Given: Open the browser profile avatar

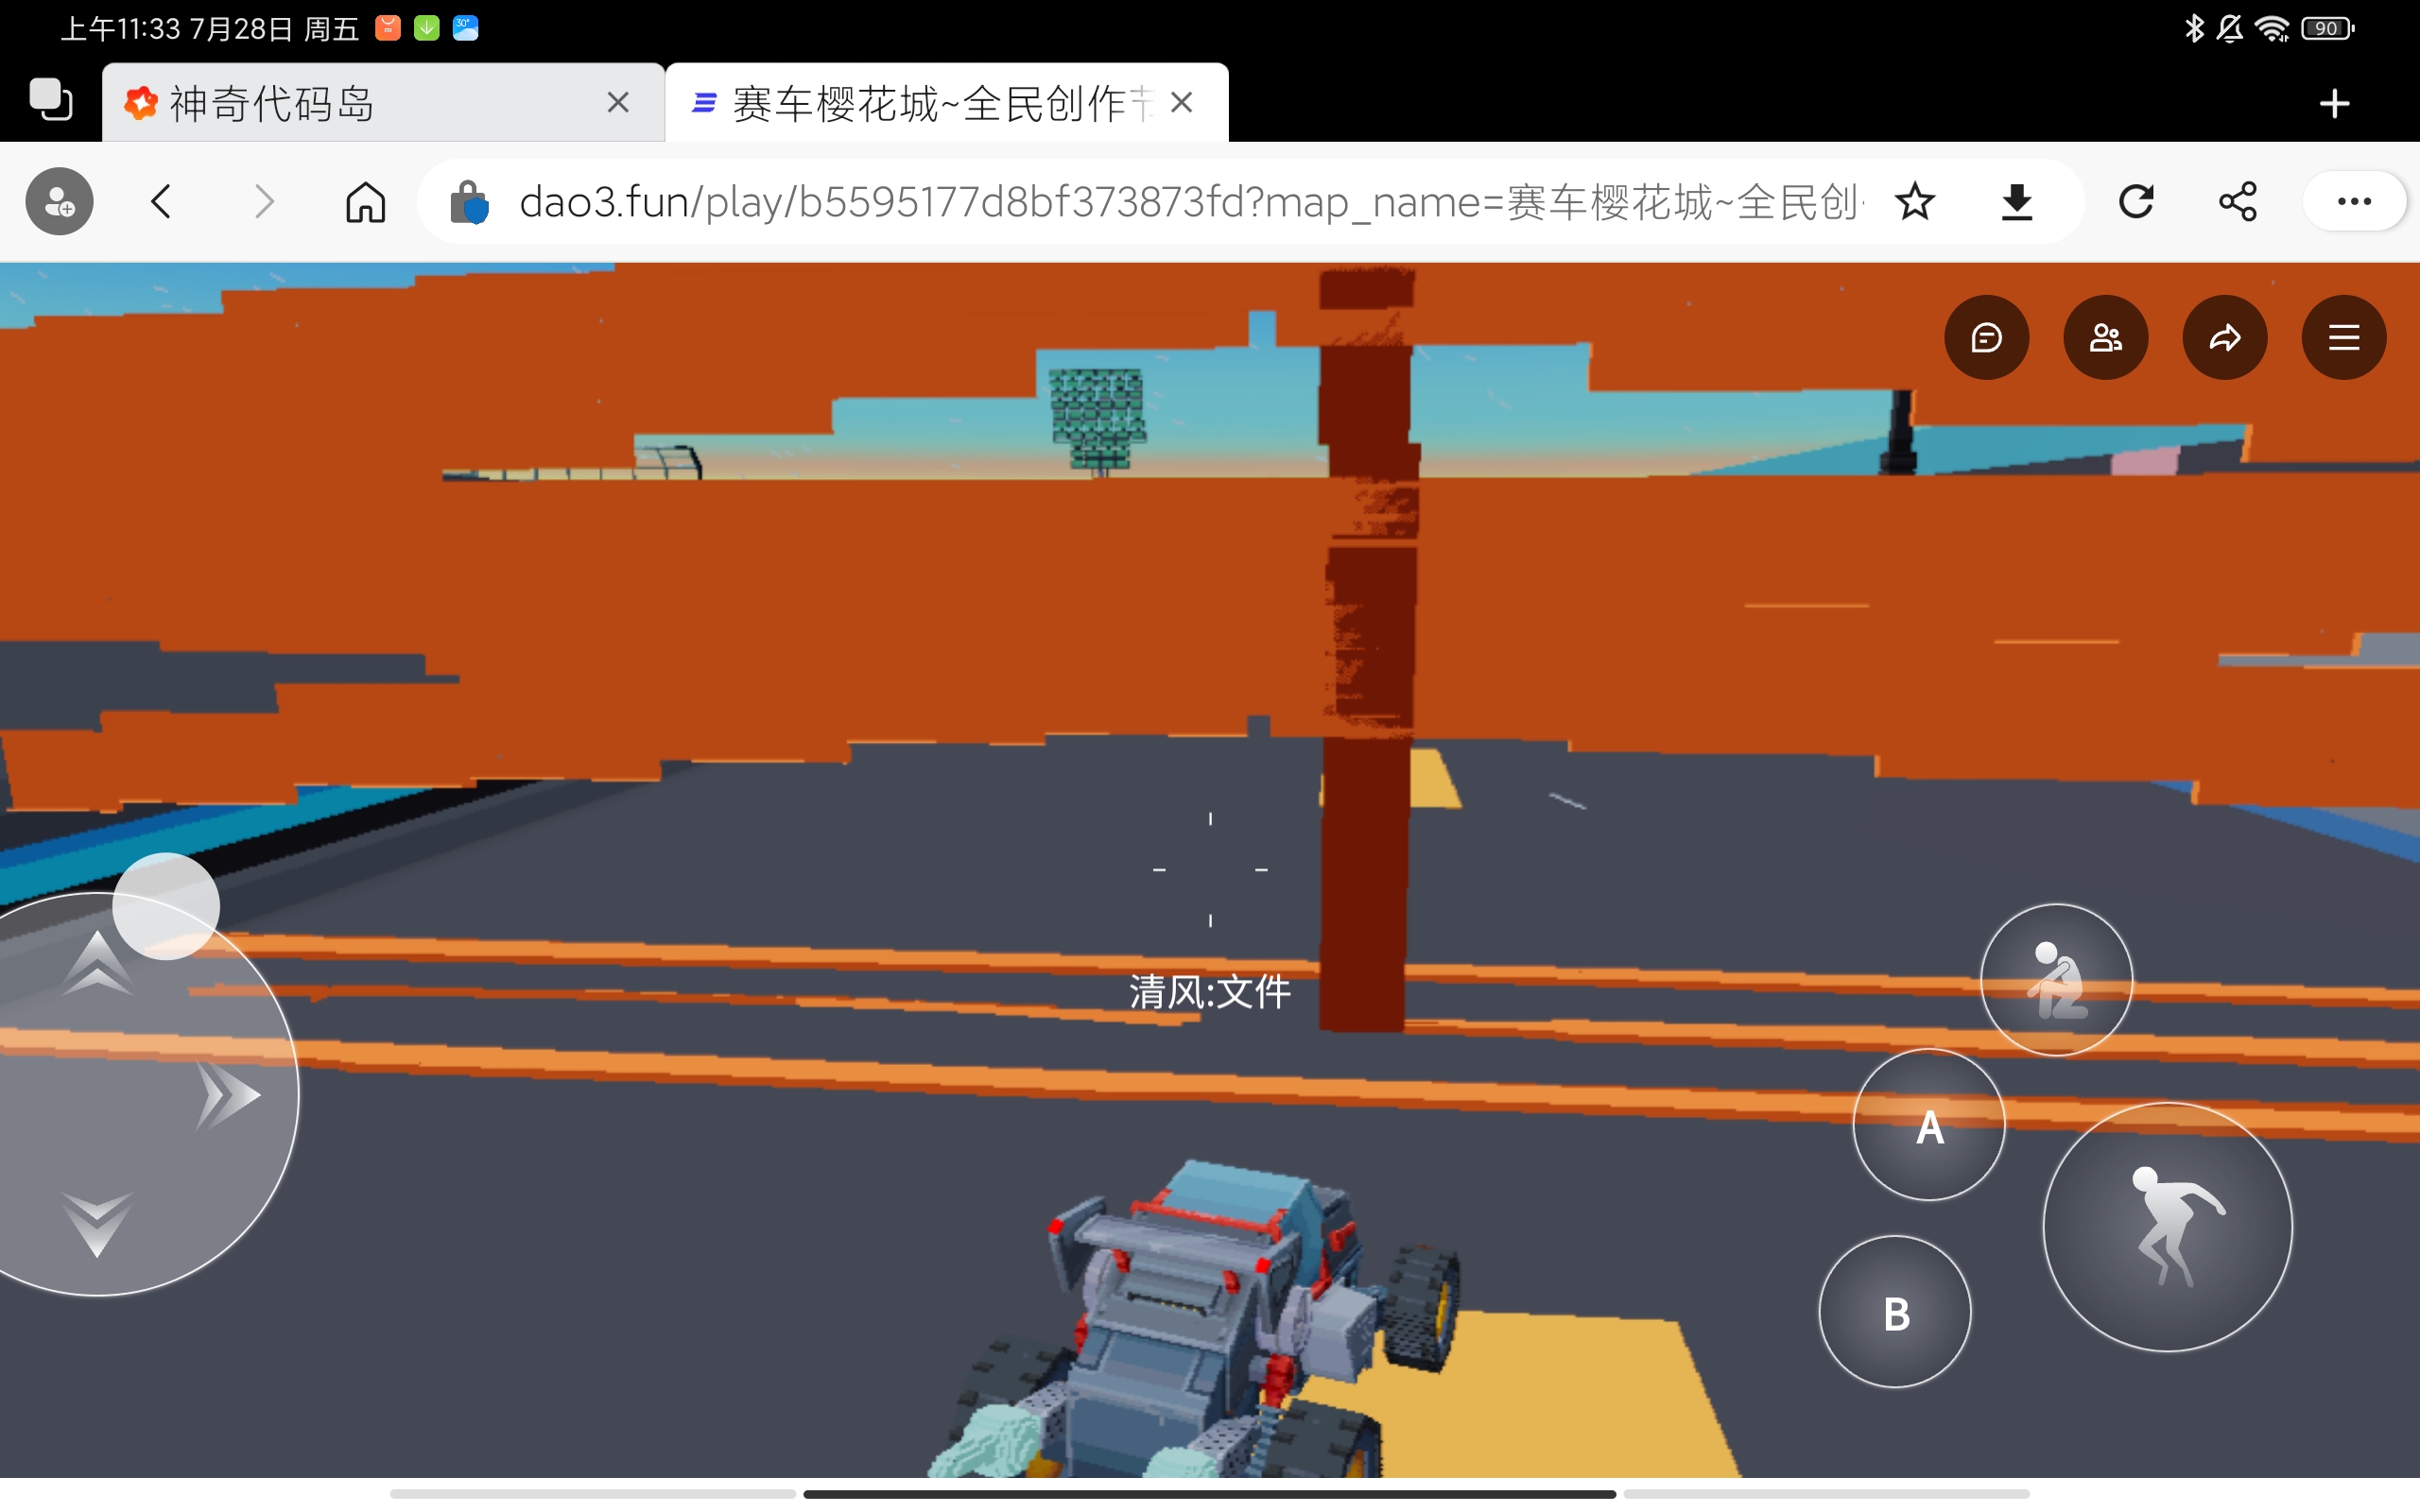Looking at the screenshot, I should click(59, 201).
